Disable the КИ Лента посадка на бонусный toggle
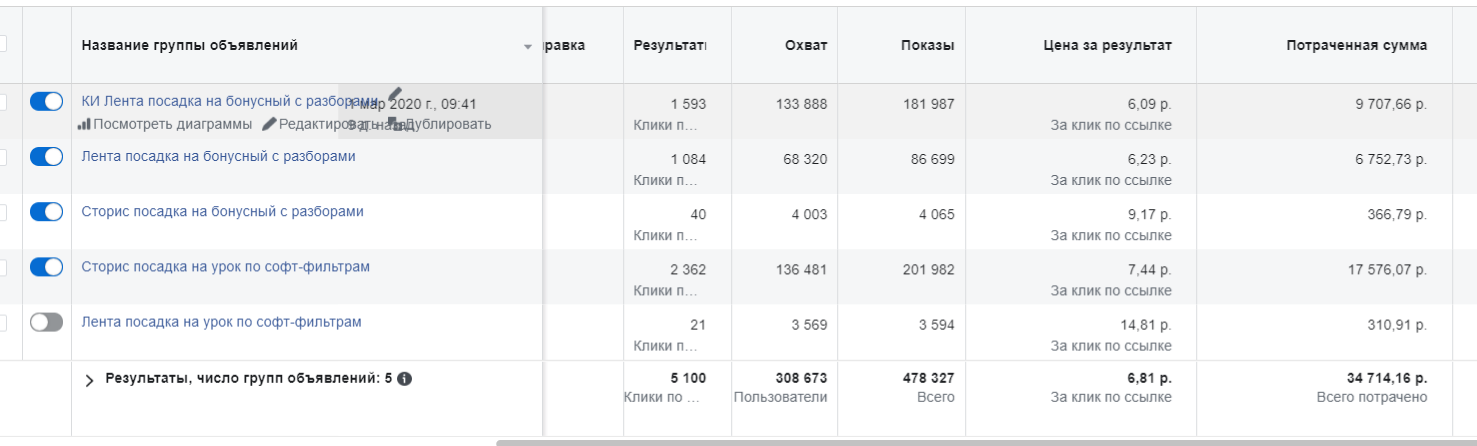This screenshot has height=446, width=1477. tap(47, 101)
